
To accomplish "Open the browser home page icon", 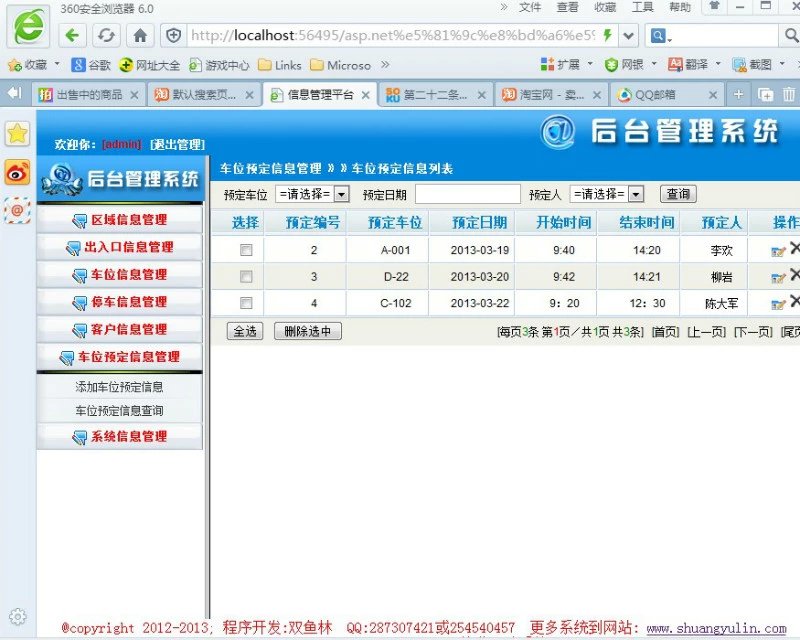I will (140, 35).
